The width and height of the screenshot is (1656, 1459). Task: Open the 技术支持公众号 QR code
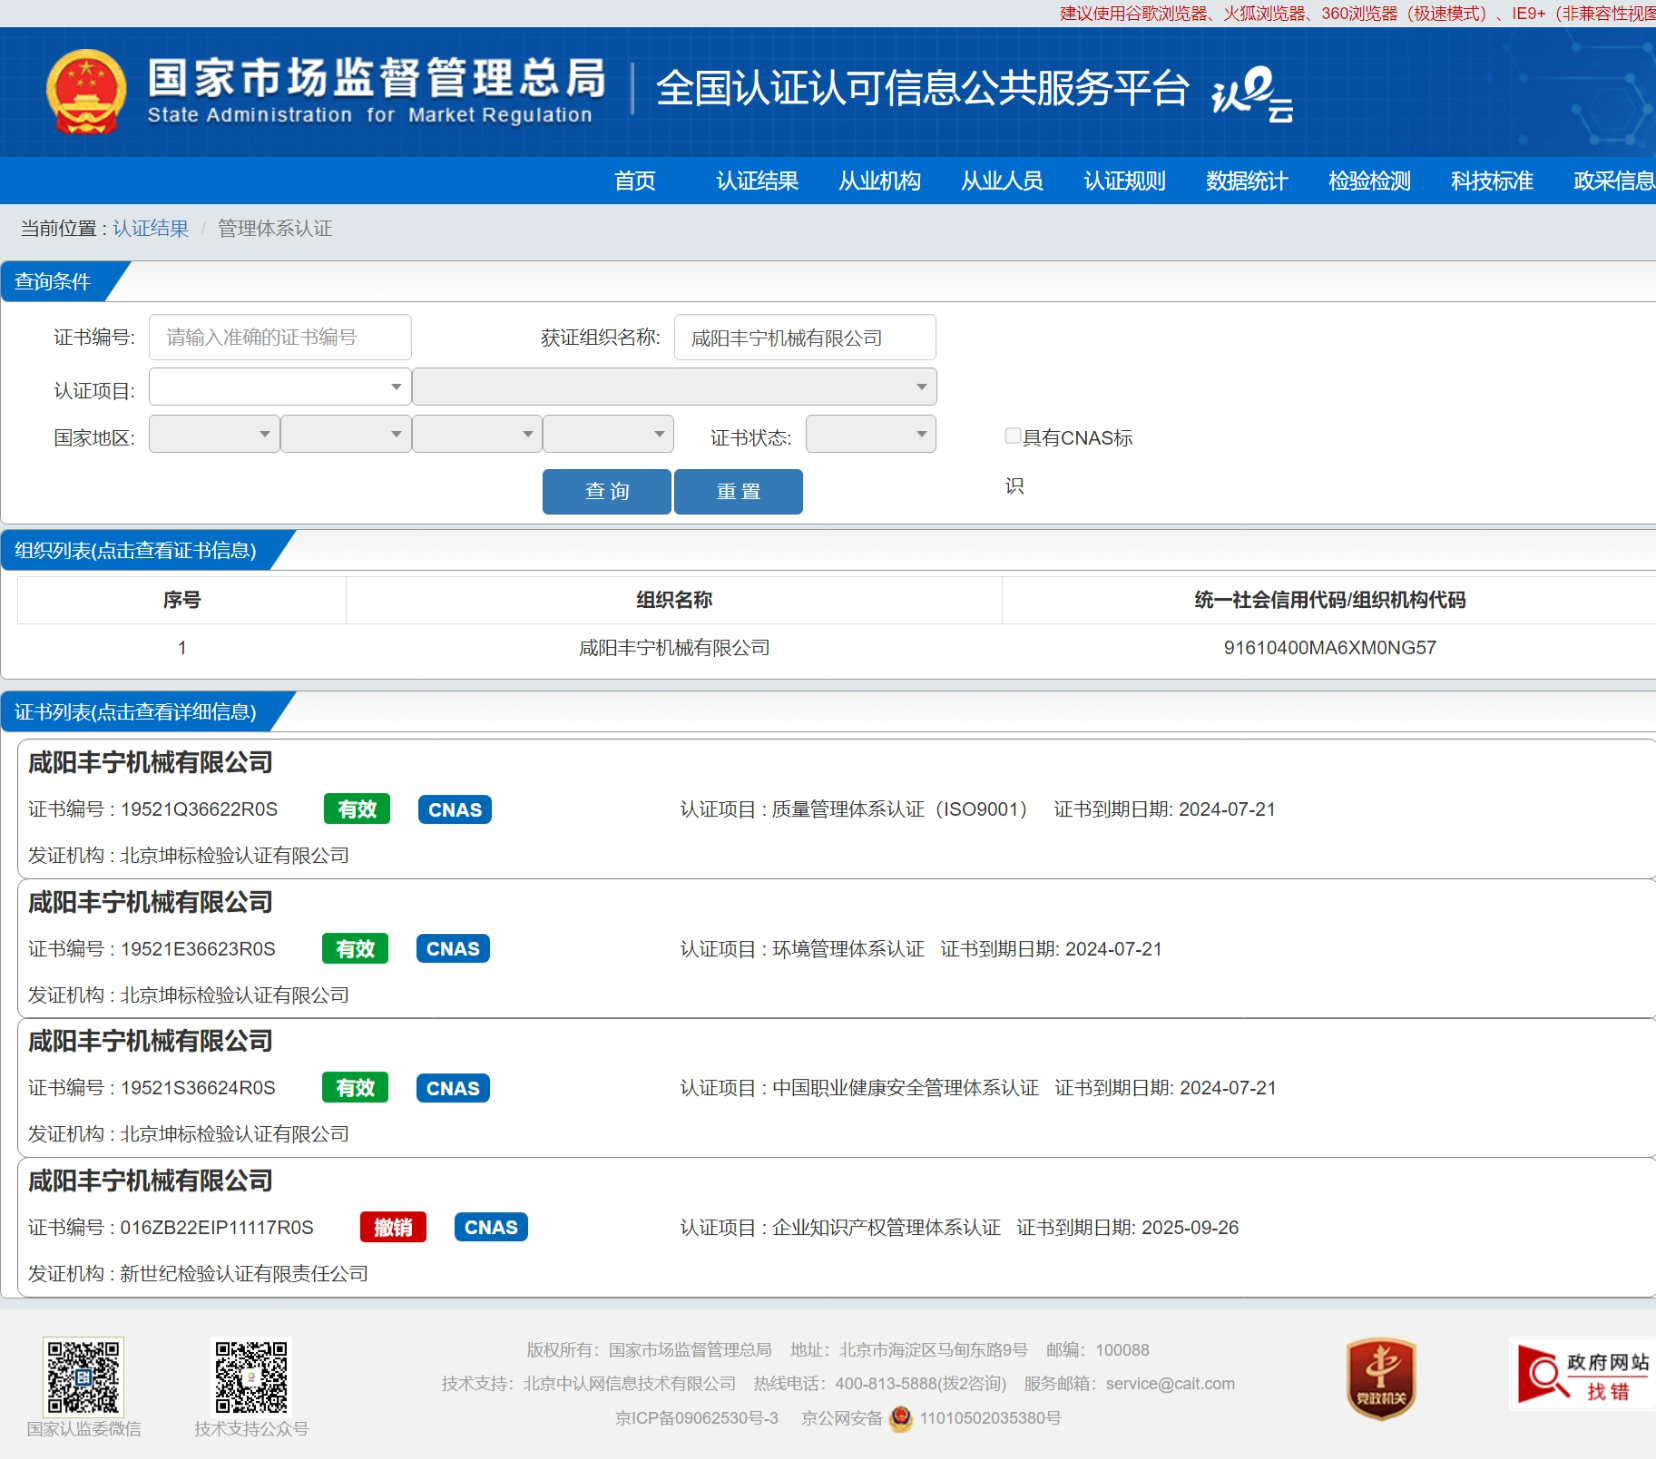(251, 1376)
